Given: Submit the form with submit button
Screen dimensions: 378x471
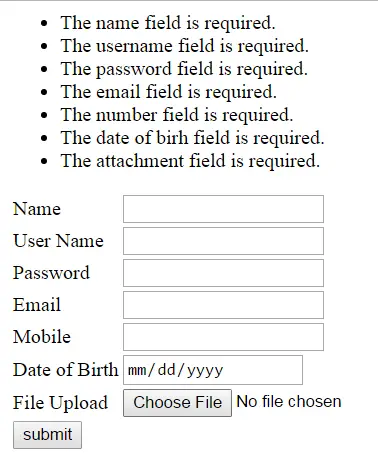Looking at the screenshot, I should [x=47, y=435].
